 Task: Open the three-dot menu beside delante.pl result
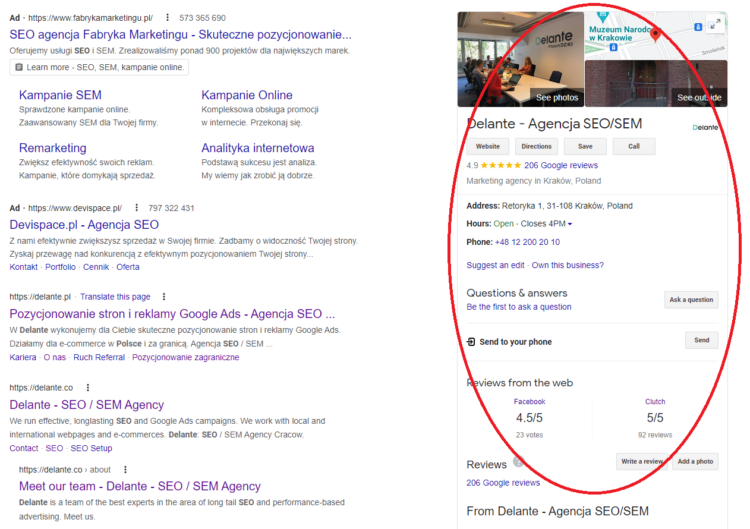[x=164, y=297]
